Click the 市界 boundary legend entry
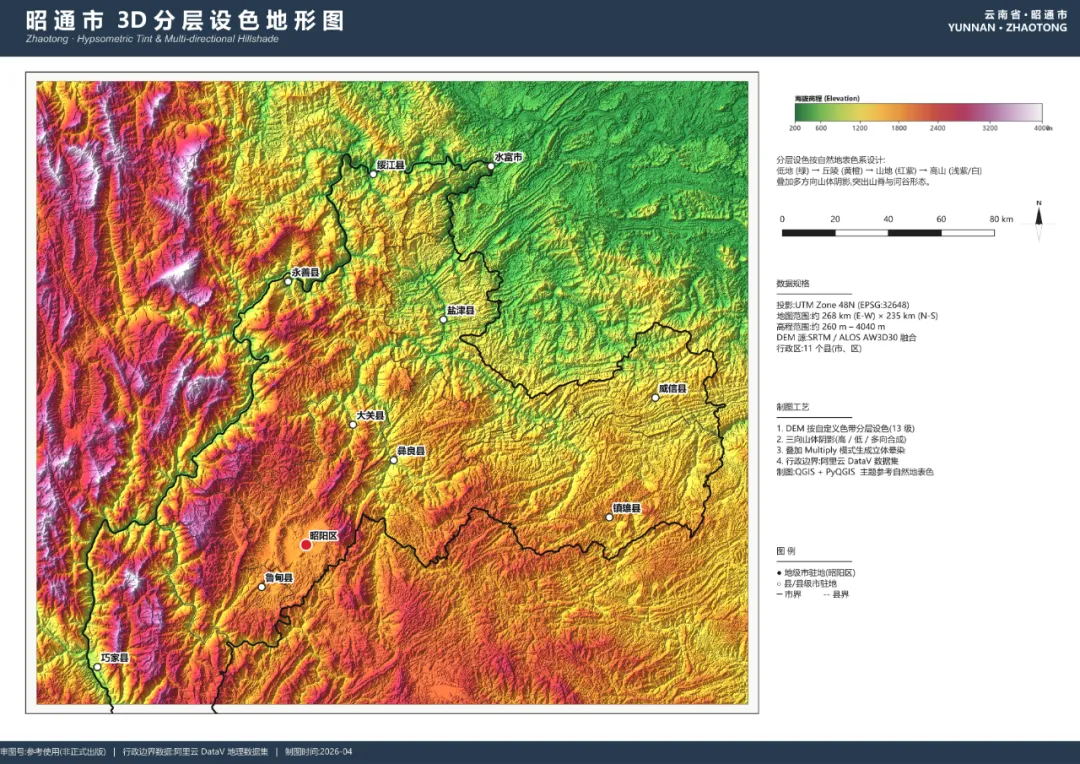This screenshot has width=1080, height=764. click(x=789, y=595)
